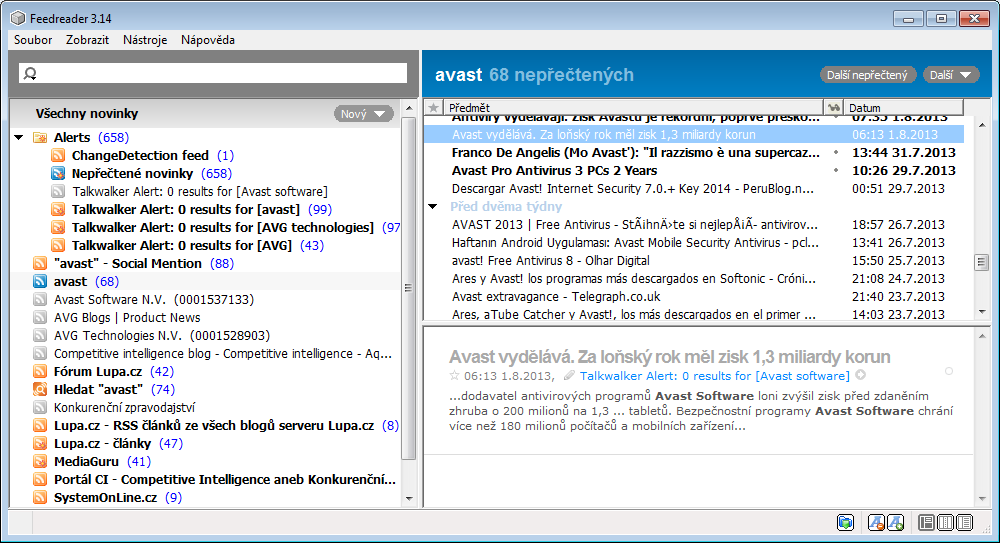Select the Haftanın Android Uygulaması article row
1000x543 pixels.
click(x=635, y=242)
